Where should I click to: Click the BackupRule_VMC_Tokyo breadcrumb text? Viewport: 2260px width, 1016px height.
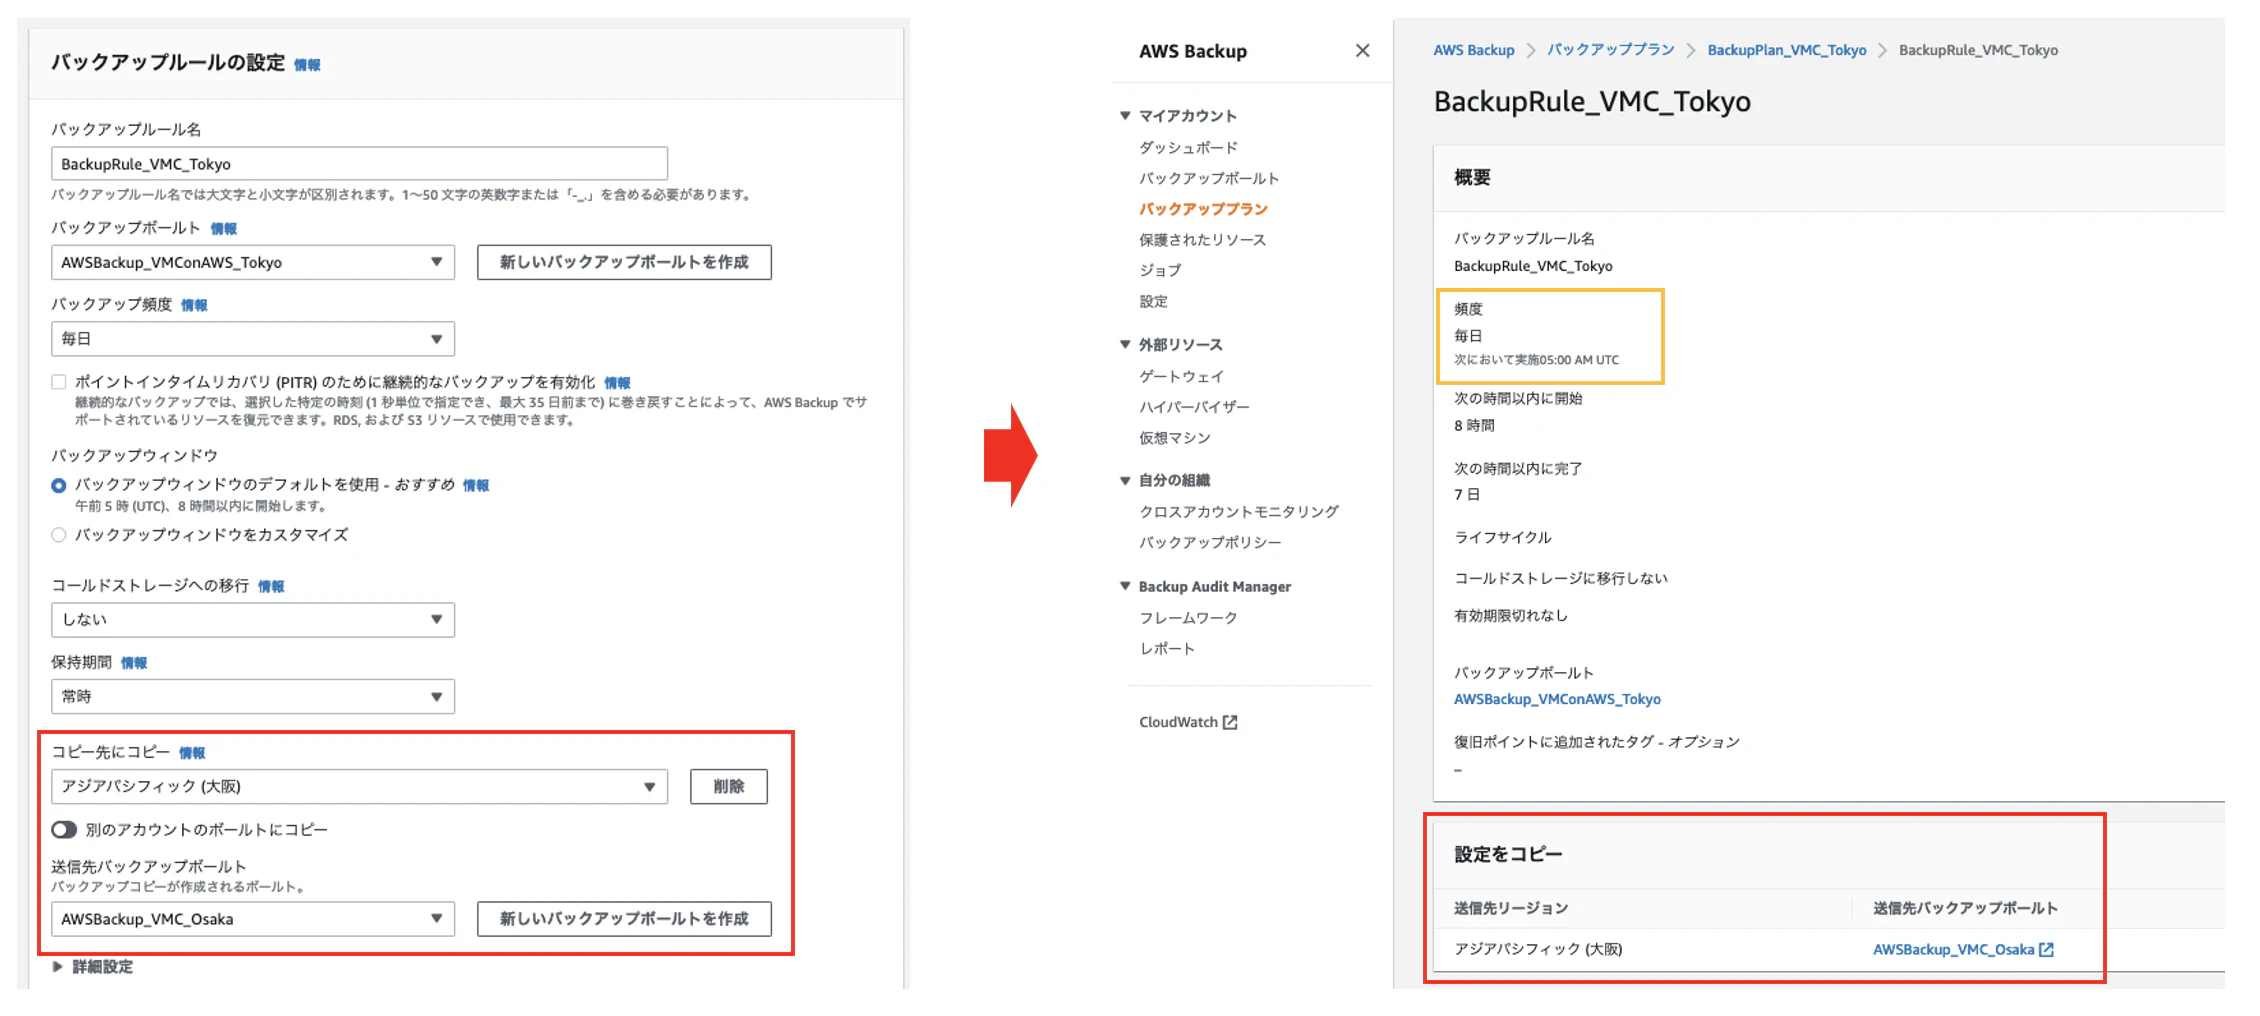click(x=1978, y=50)
